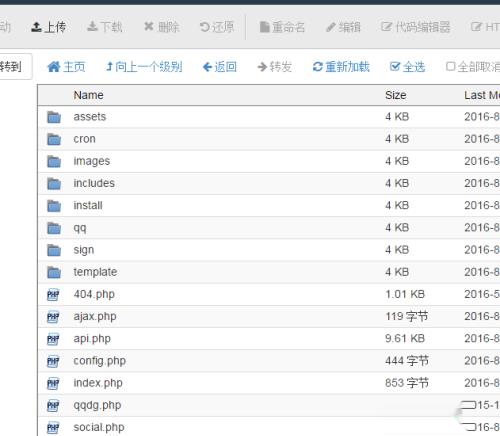This screenshot has height=436, width=500.
Task: Click the 编辑 edit button
Action: click(x=343, y=27)
